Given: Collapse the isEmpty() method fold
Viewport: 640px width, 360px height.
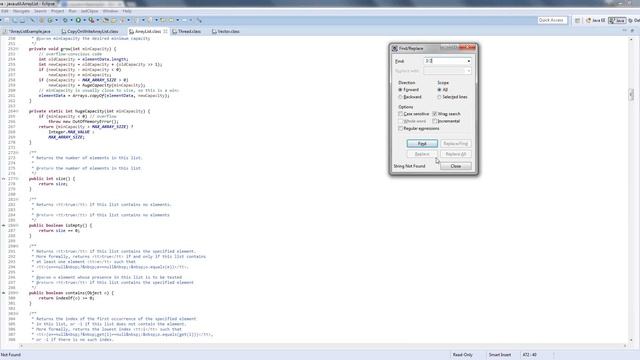Looking at the screenshot, I should click(x=17, y=225).
